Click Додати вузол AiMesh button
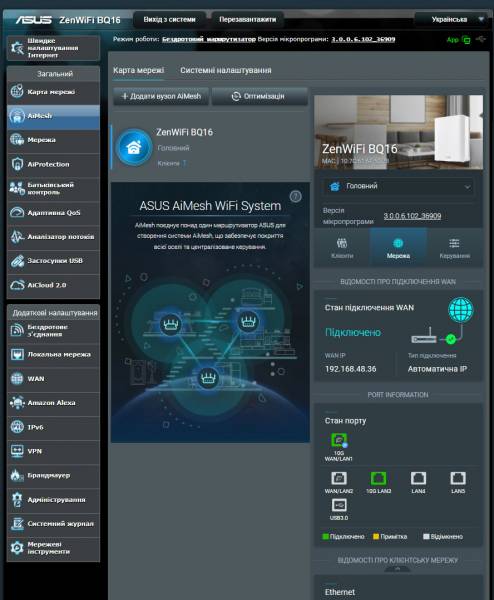 tap(161, 96)
